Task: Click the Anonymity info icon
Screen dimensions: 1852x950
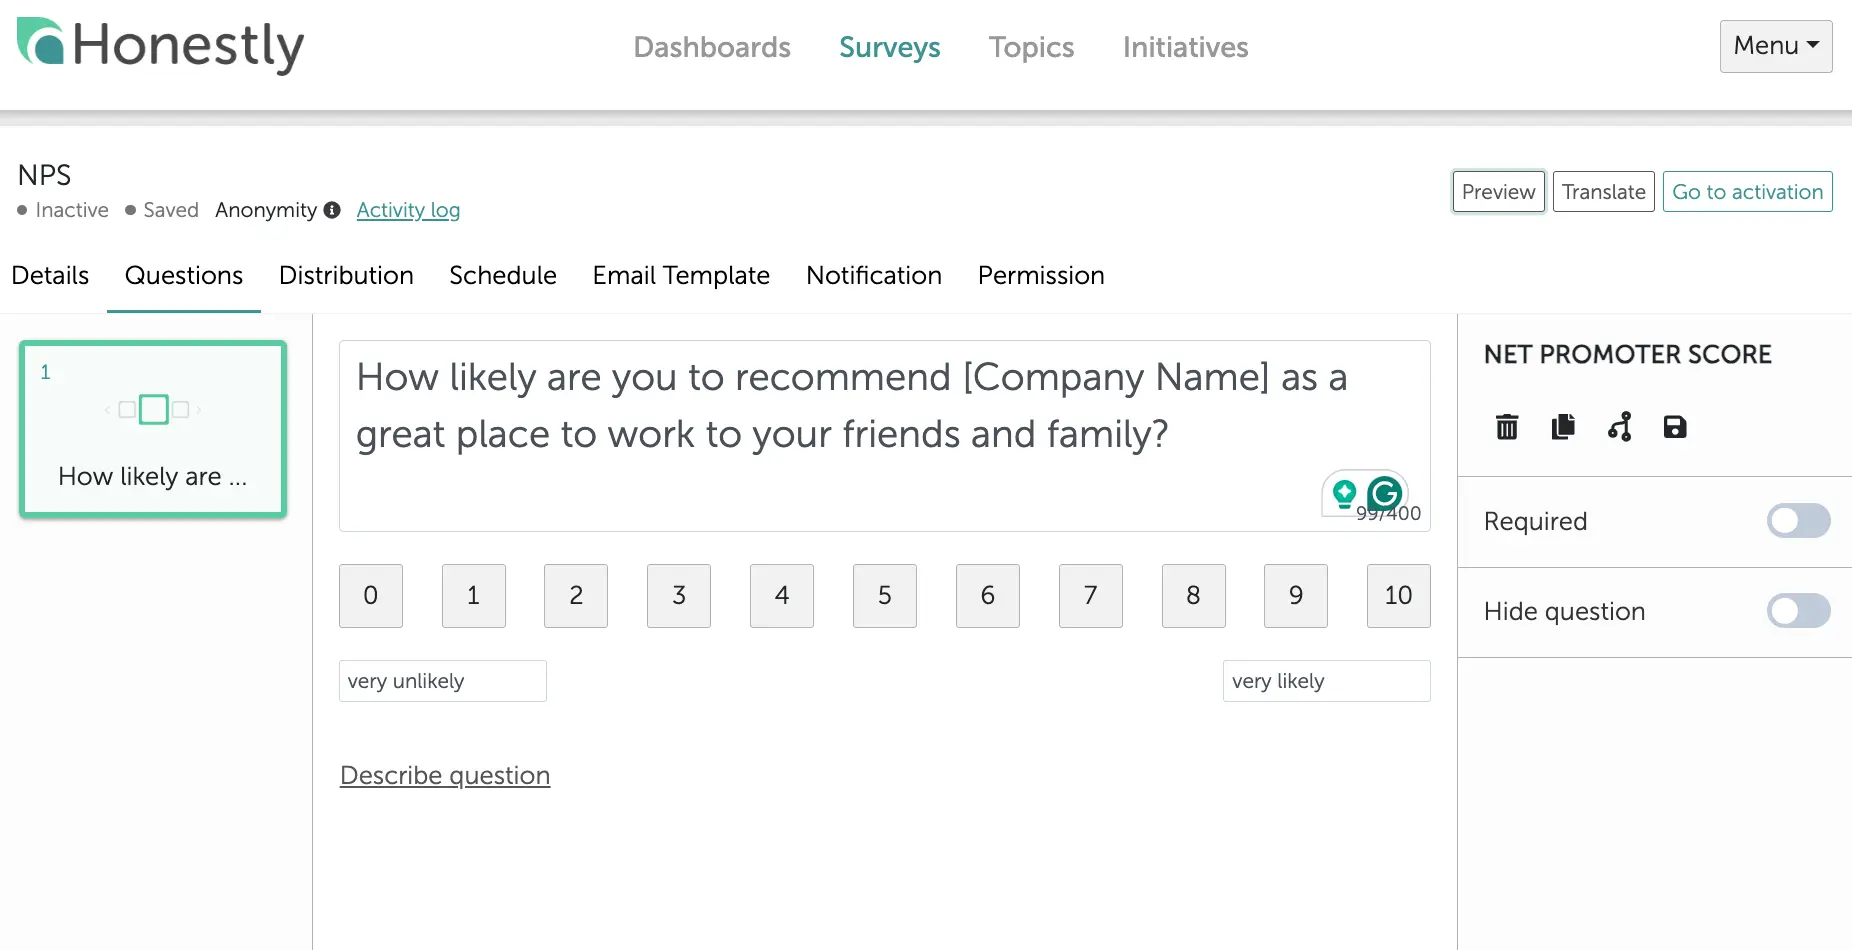Action: click(332, 210)
